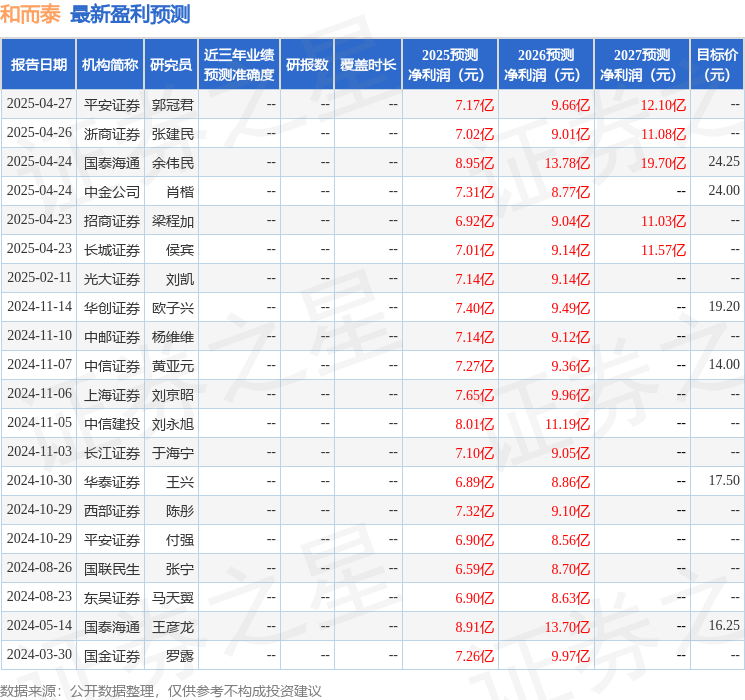Screen dimensions: 745x700
Task: Click analyst 余伟民 in the 国泰海通 row
Action: [x=173, y=163]
